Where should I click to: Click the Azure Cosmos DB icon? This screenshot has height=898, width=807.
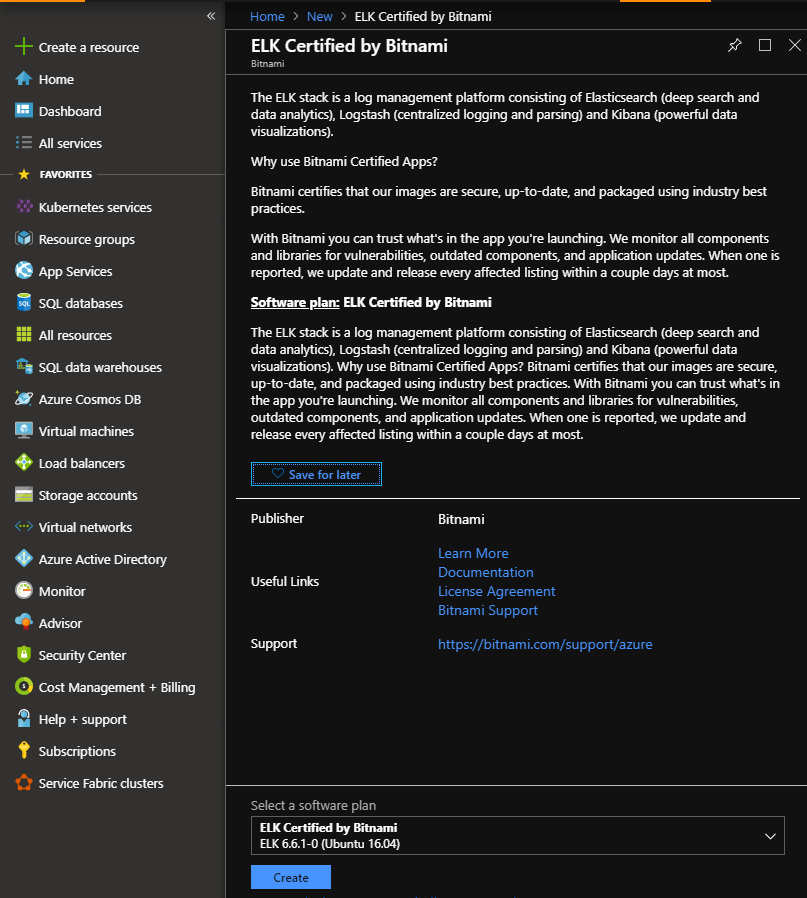[24, 399]
